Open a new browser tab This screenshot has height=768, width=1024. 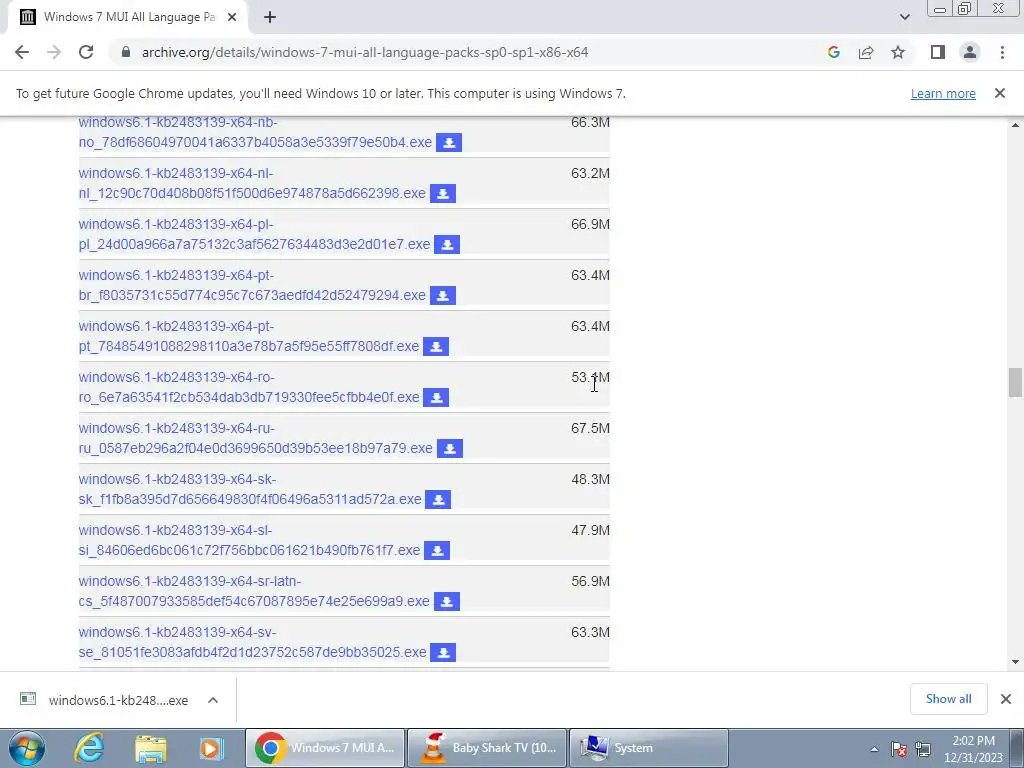[x=270, y=18]
